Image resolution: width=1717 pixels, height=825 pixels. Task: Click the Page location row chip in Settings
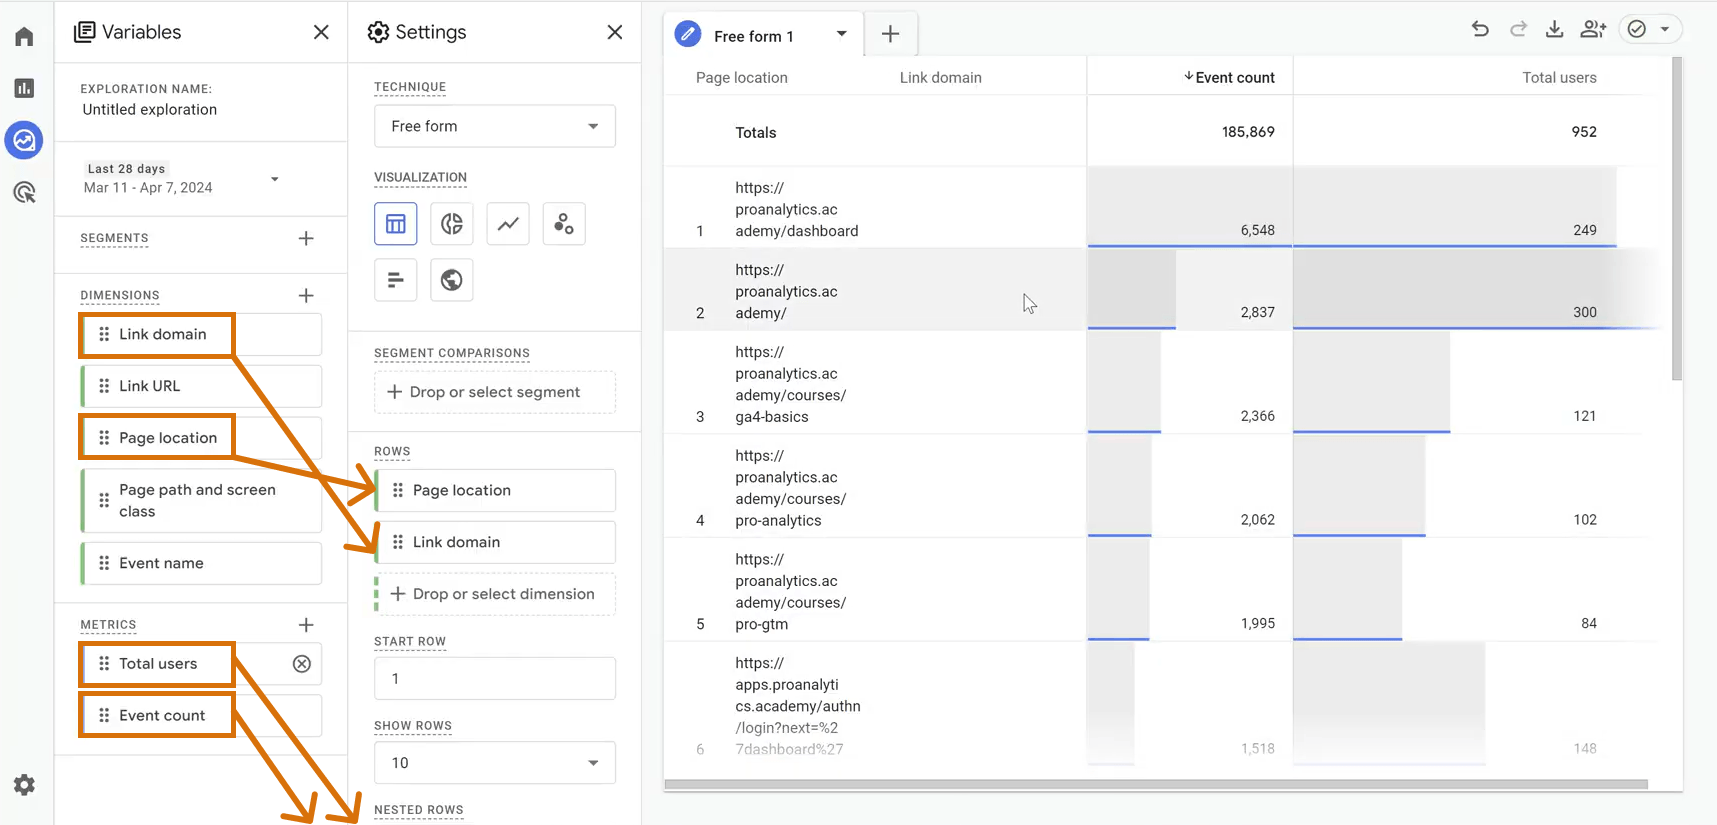495,490
